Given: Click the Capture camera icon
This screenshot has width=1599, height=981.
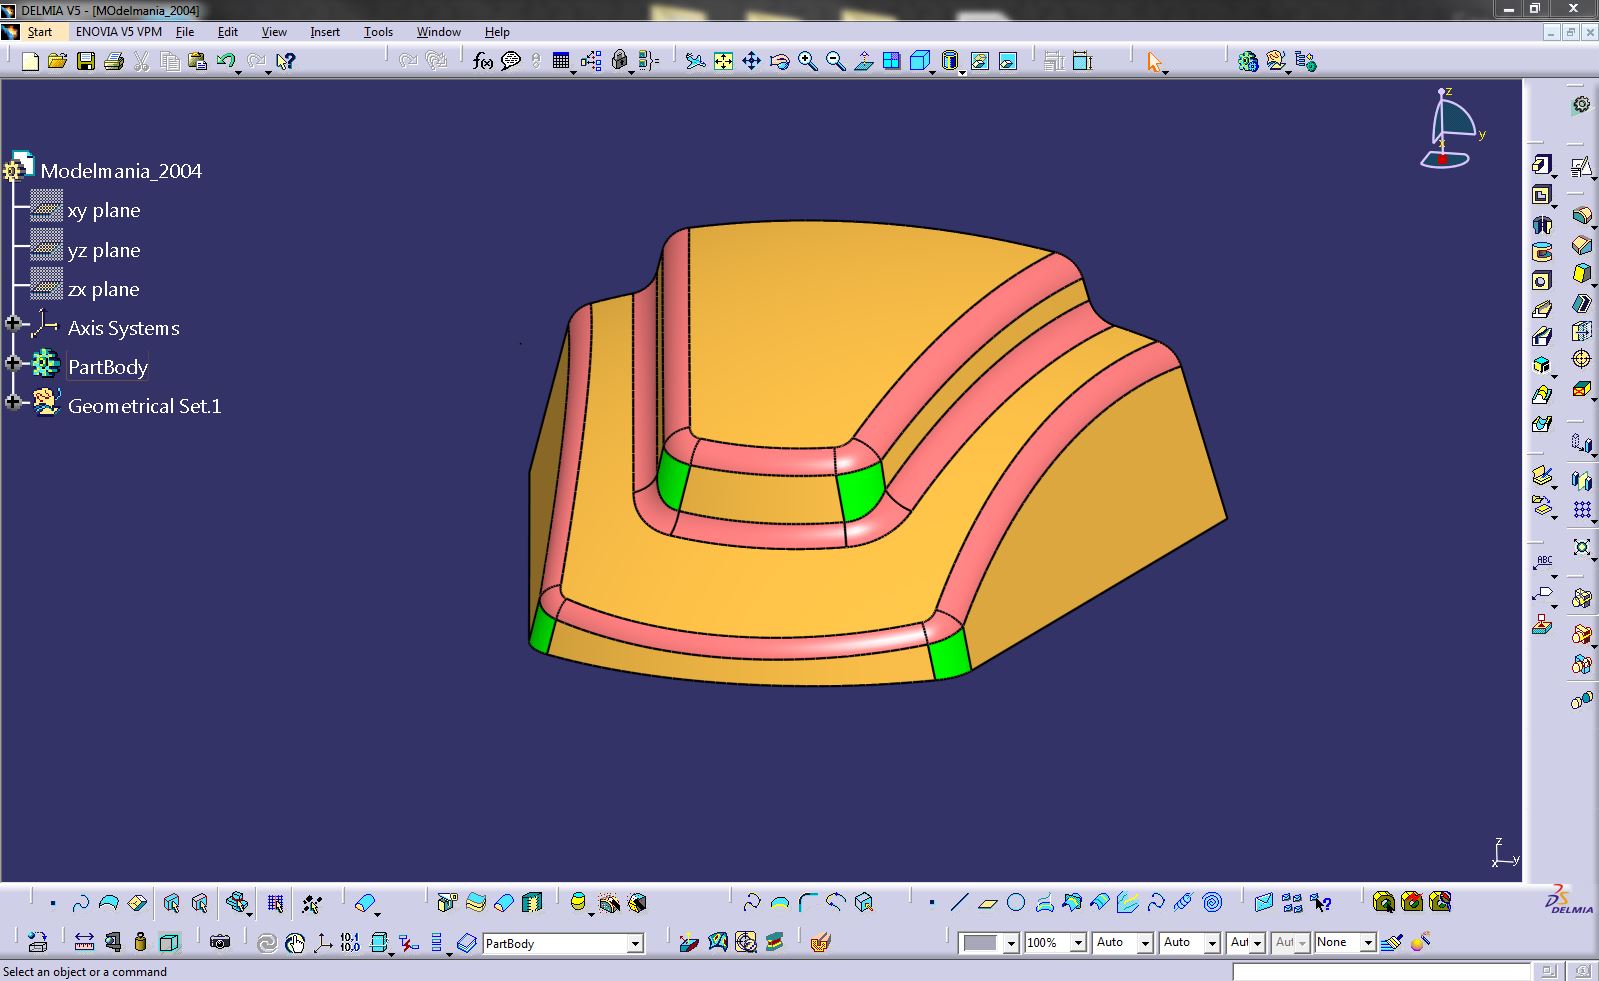Looking at the screenshot, I should [x=220, y=942].
